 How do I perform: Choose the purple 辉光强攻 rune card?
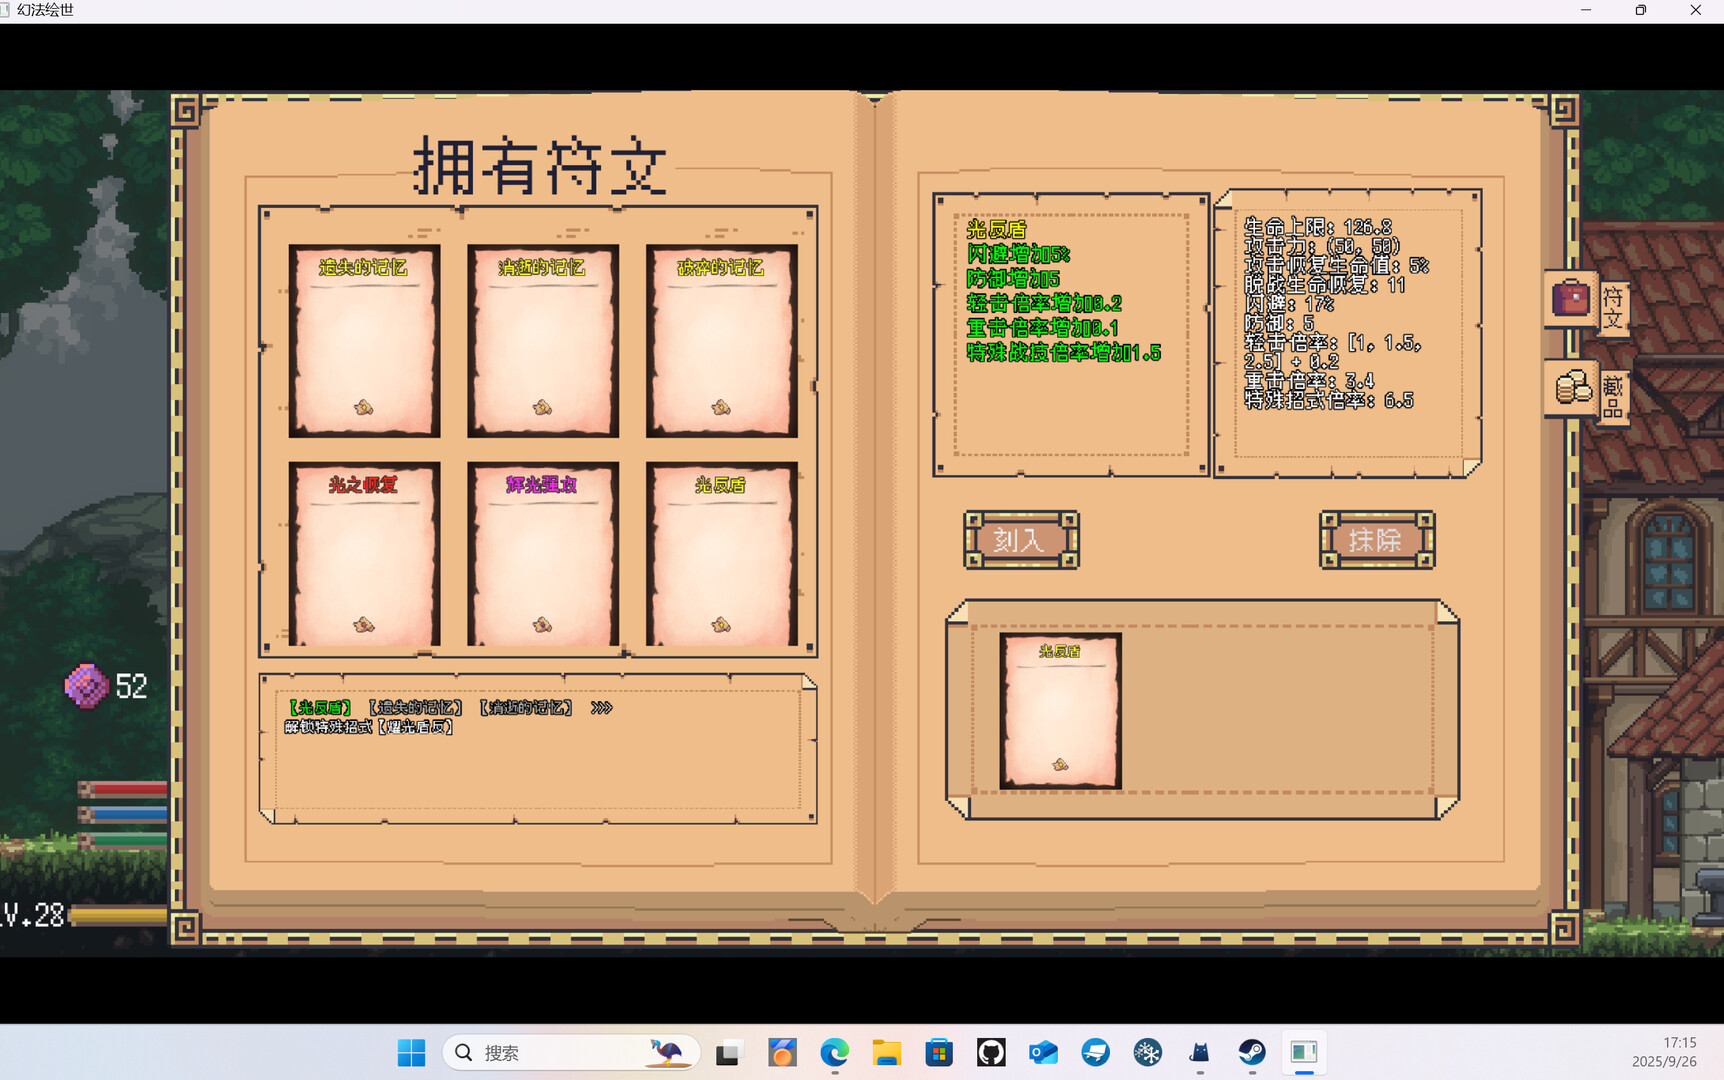542,554
